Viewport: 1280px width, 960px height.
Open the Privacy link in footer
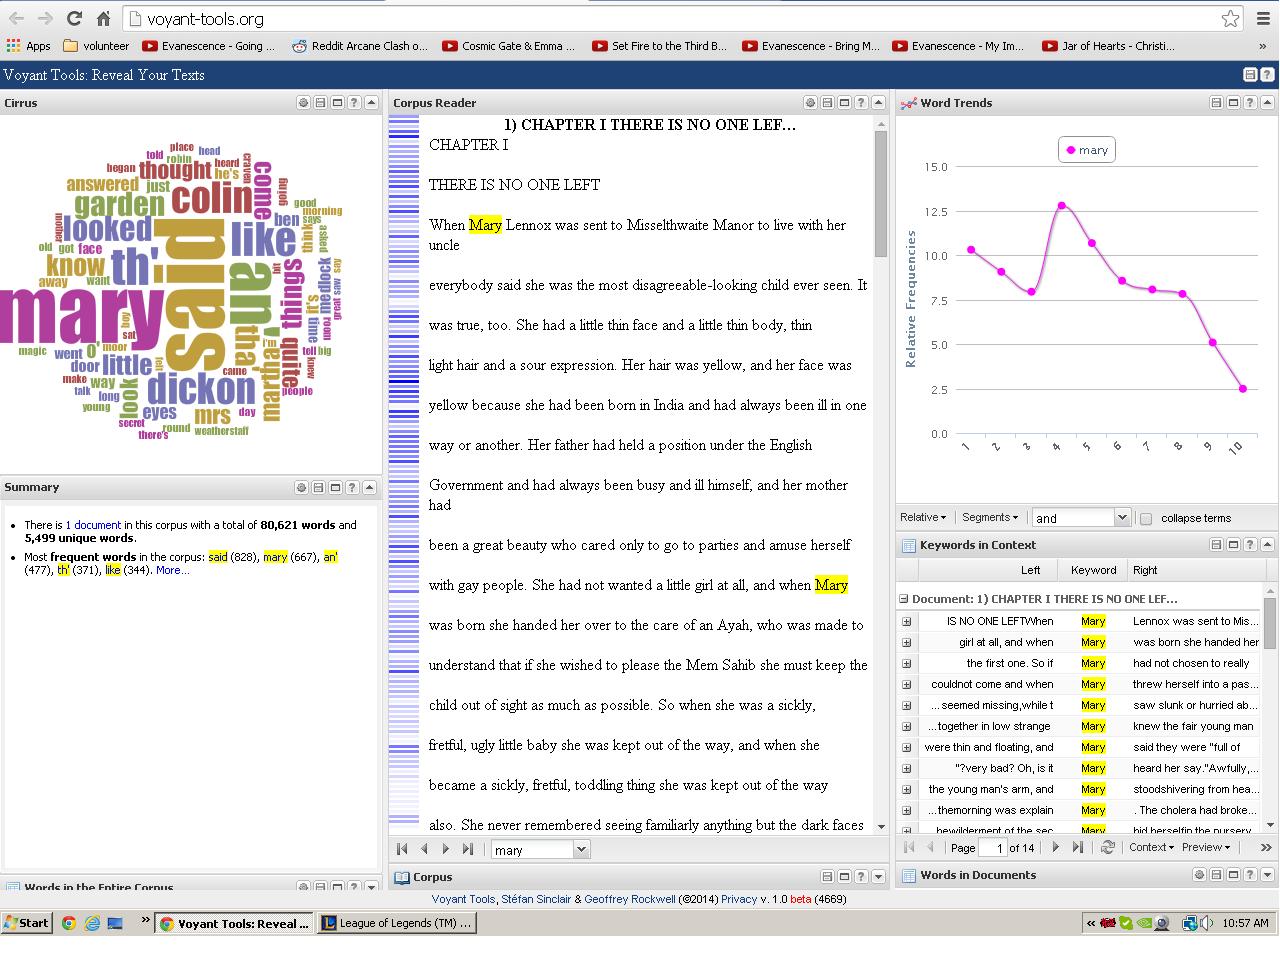click(x=739, y=899)
